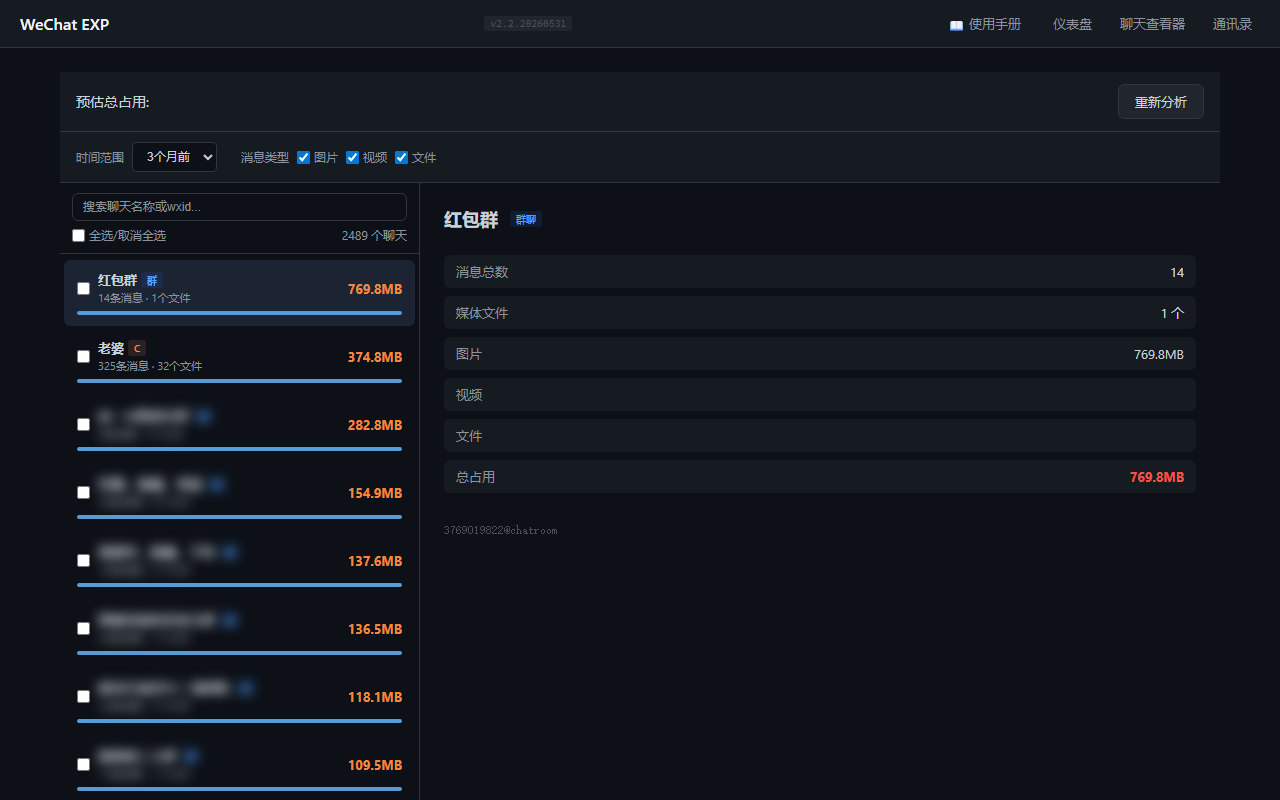Select the 老婆 chat checkbox

click(x=84, y=357)
